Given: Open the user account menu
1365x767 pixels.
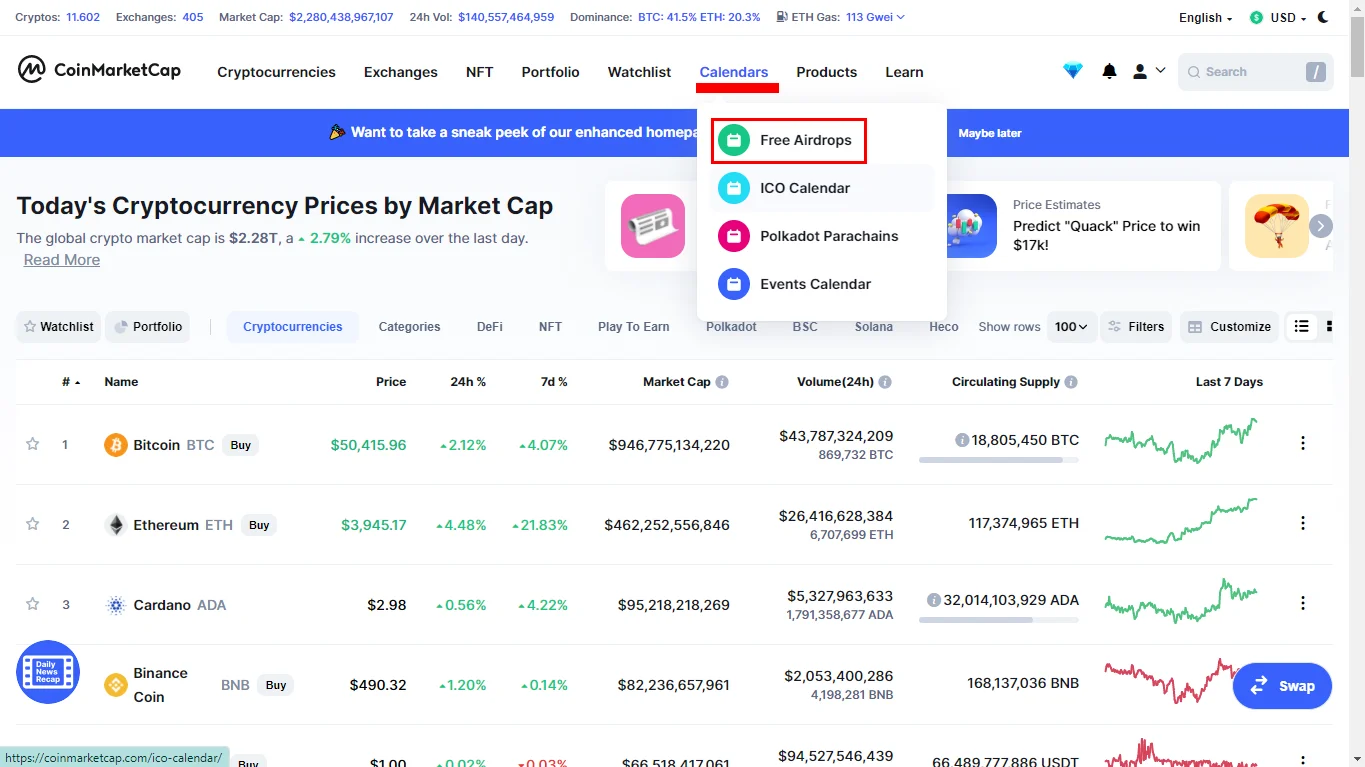Looking at the screenshot, I should coord(1149,71).
